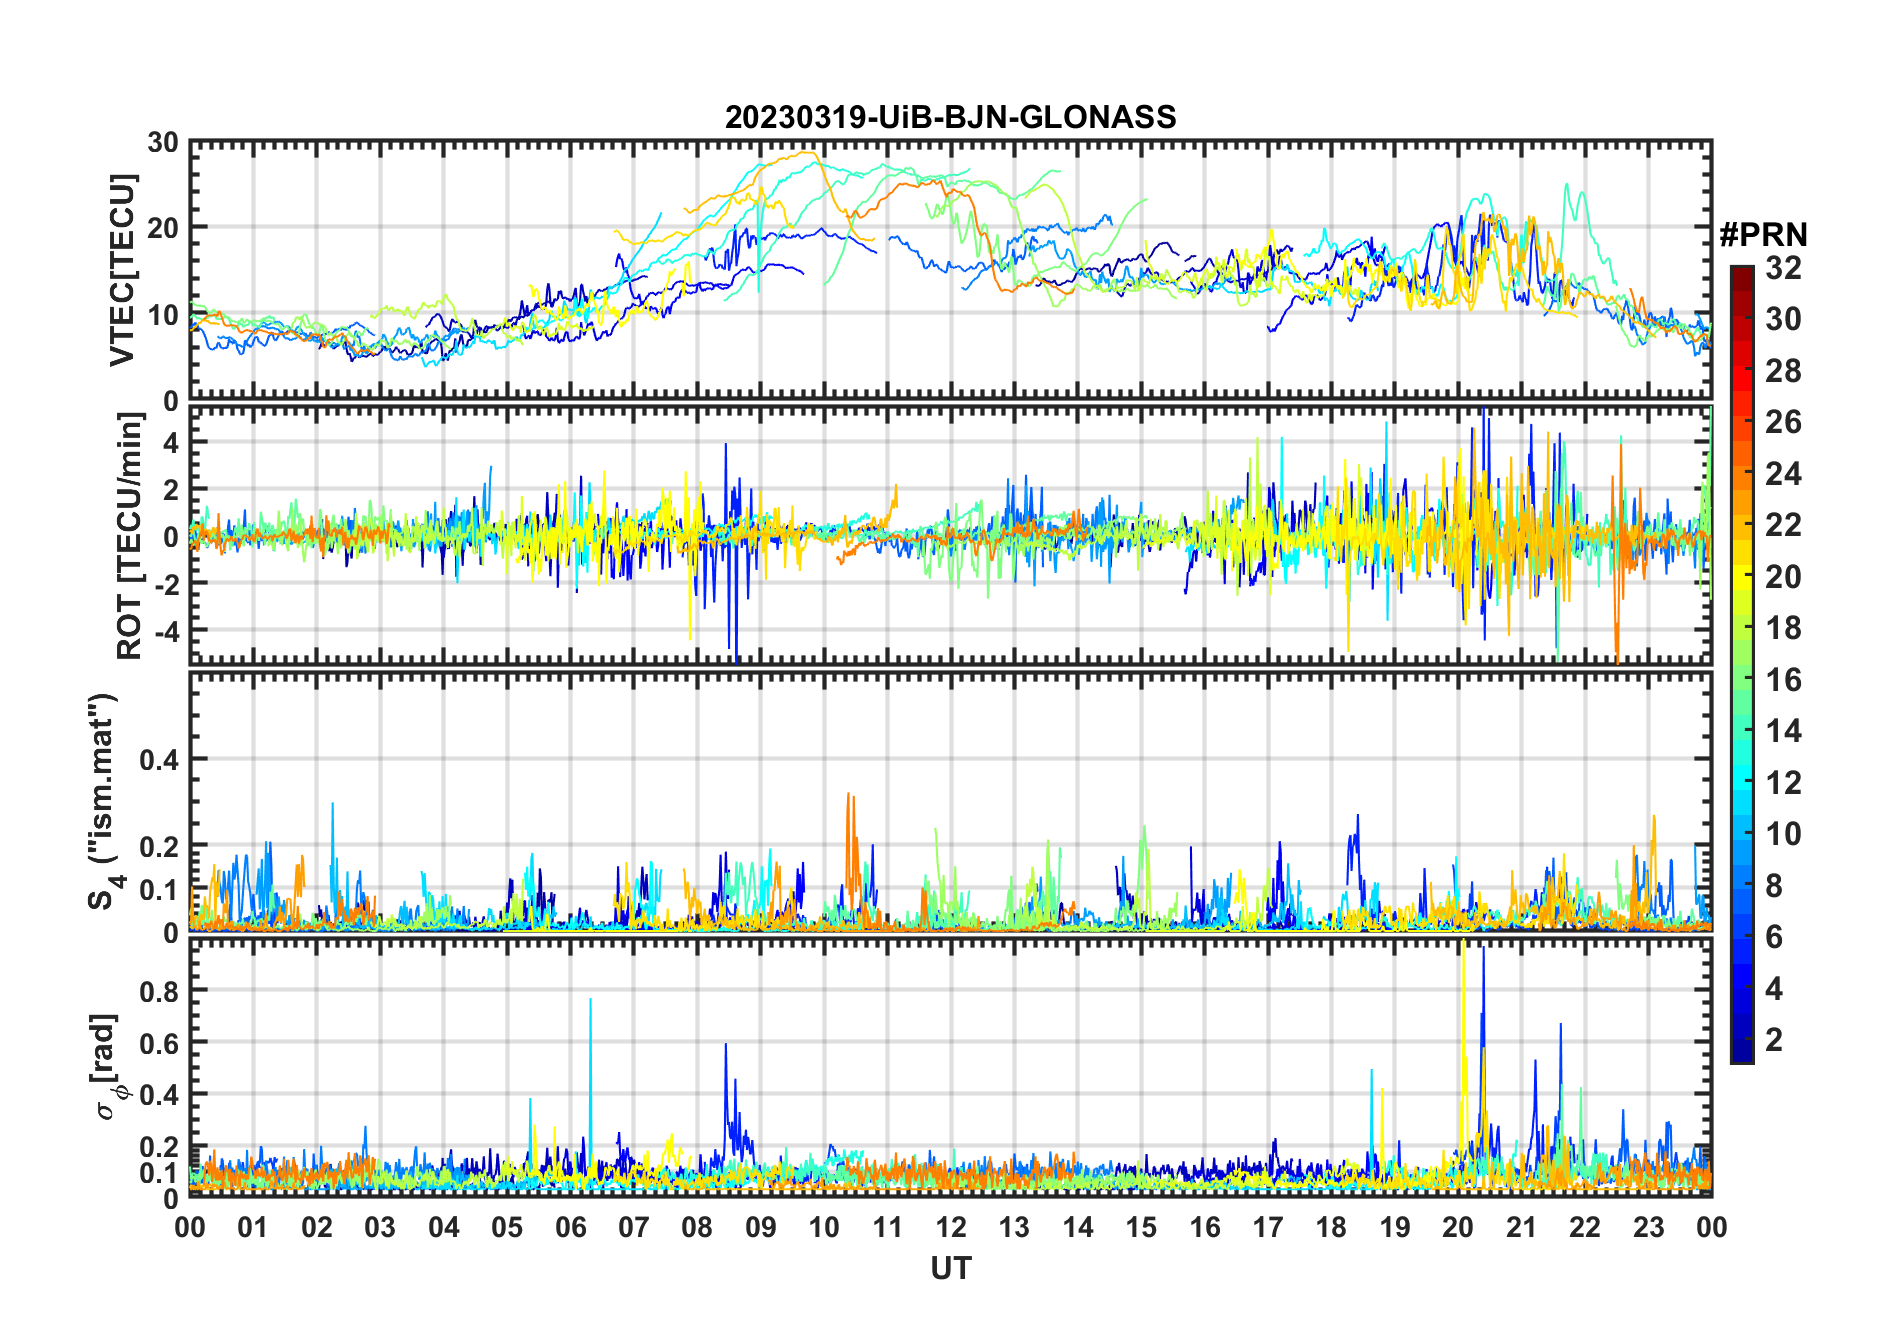Click the 0.6 tick on the sigma-phi axis

(x=159, y=1043)
